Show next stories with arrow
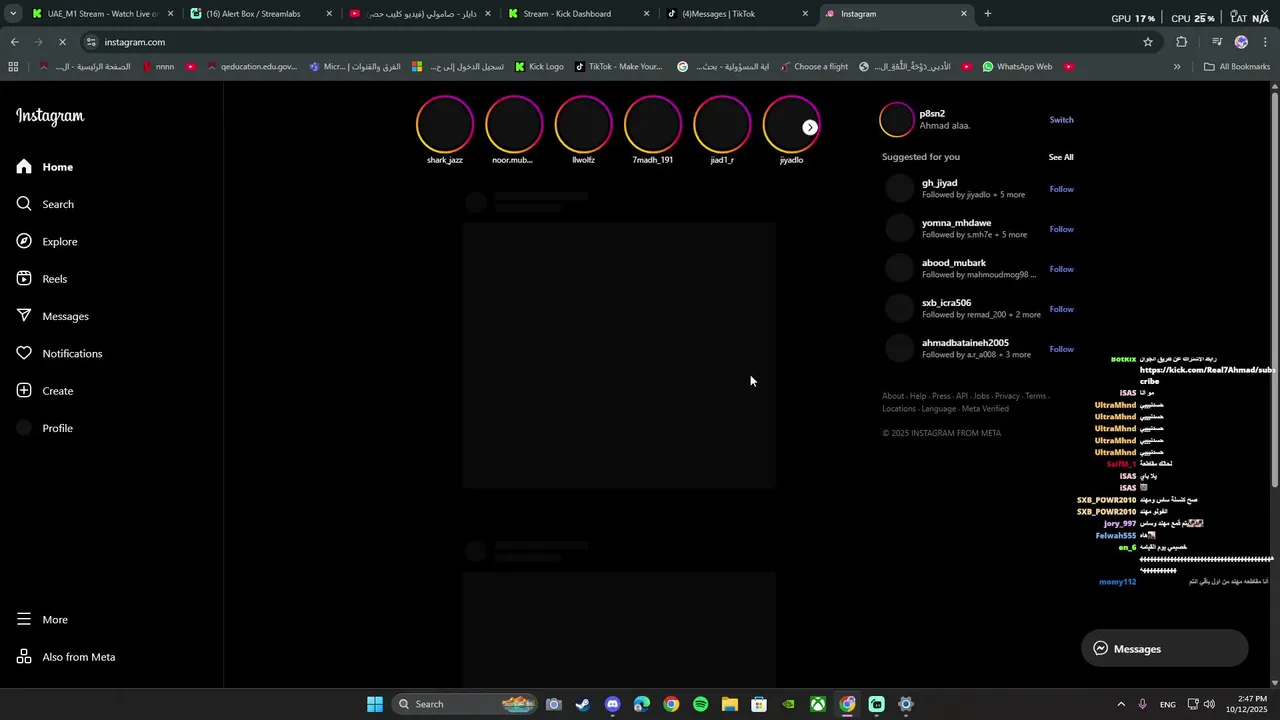The width and height of the screenshot is (1280, 720). [810, 128]
